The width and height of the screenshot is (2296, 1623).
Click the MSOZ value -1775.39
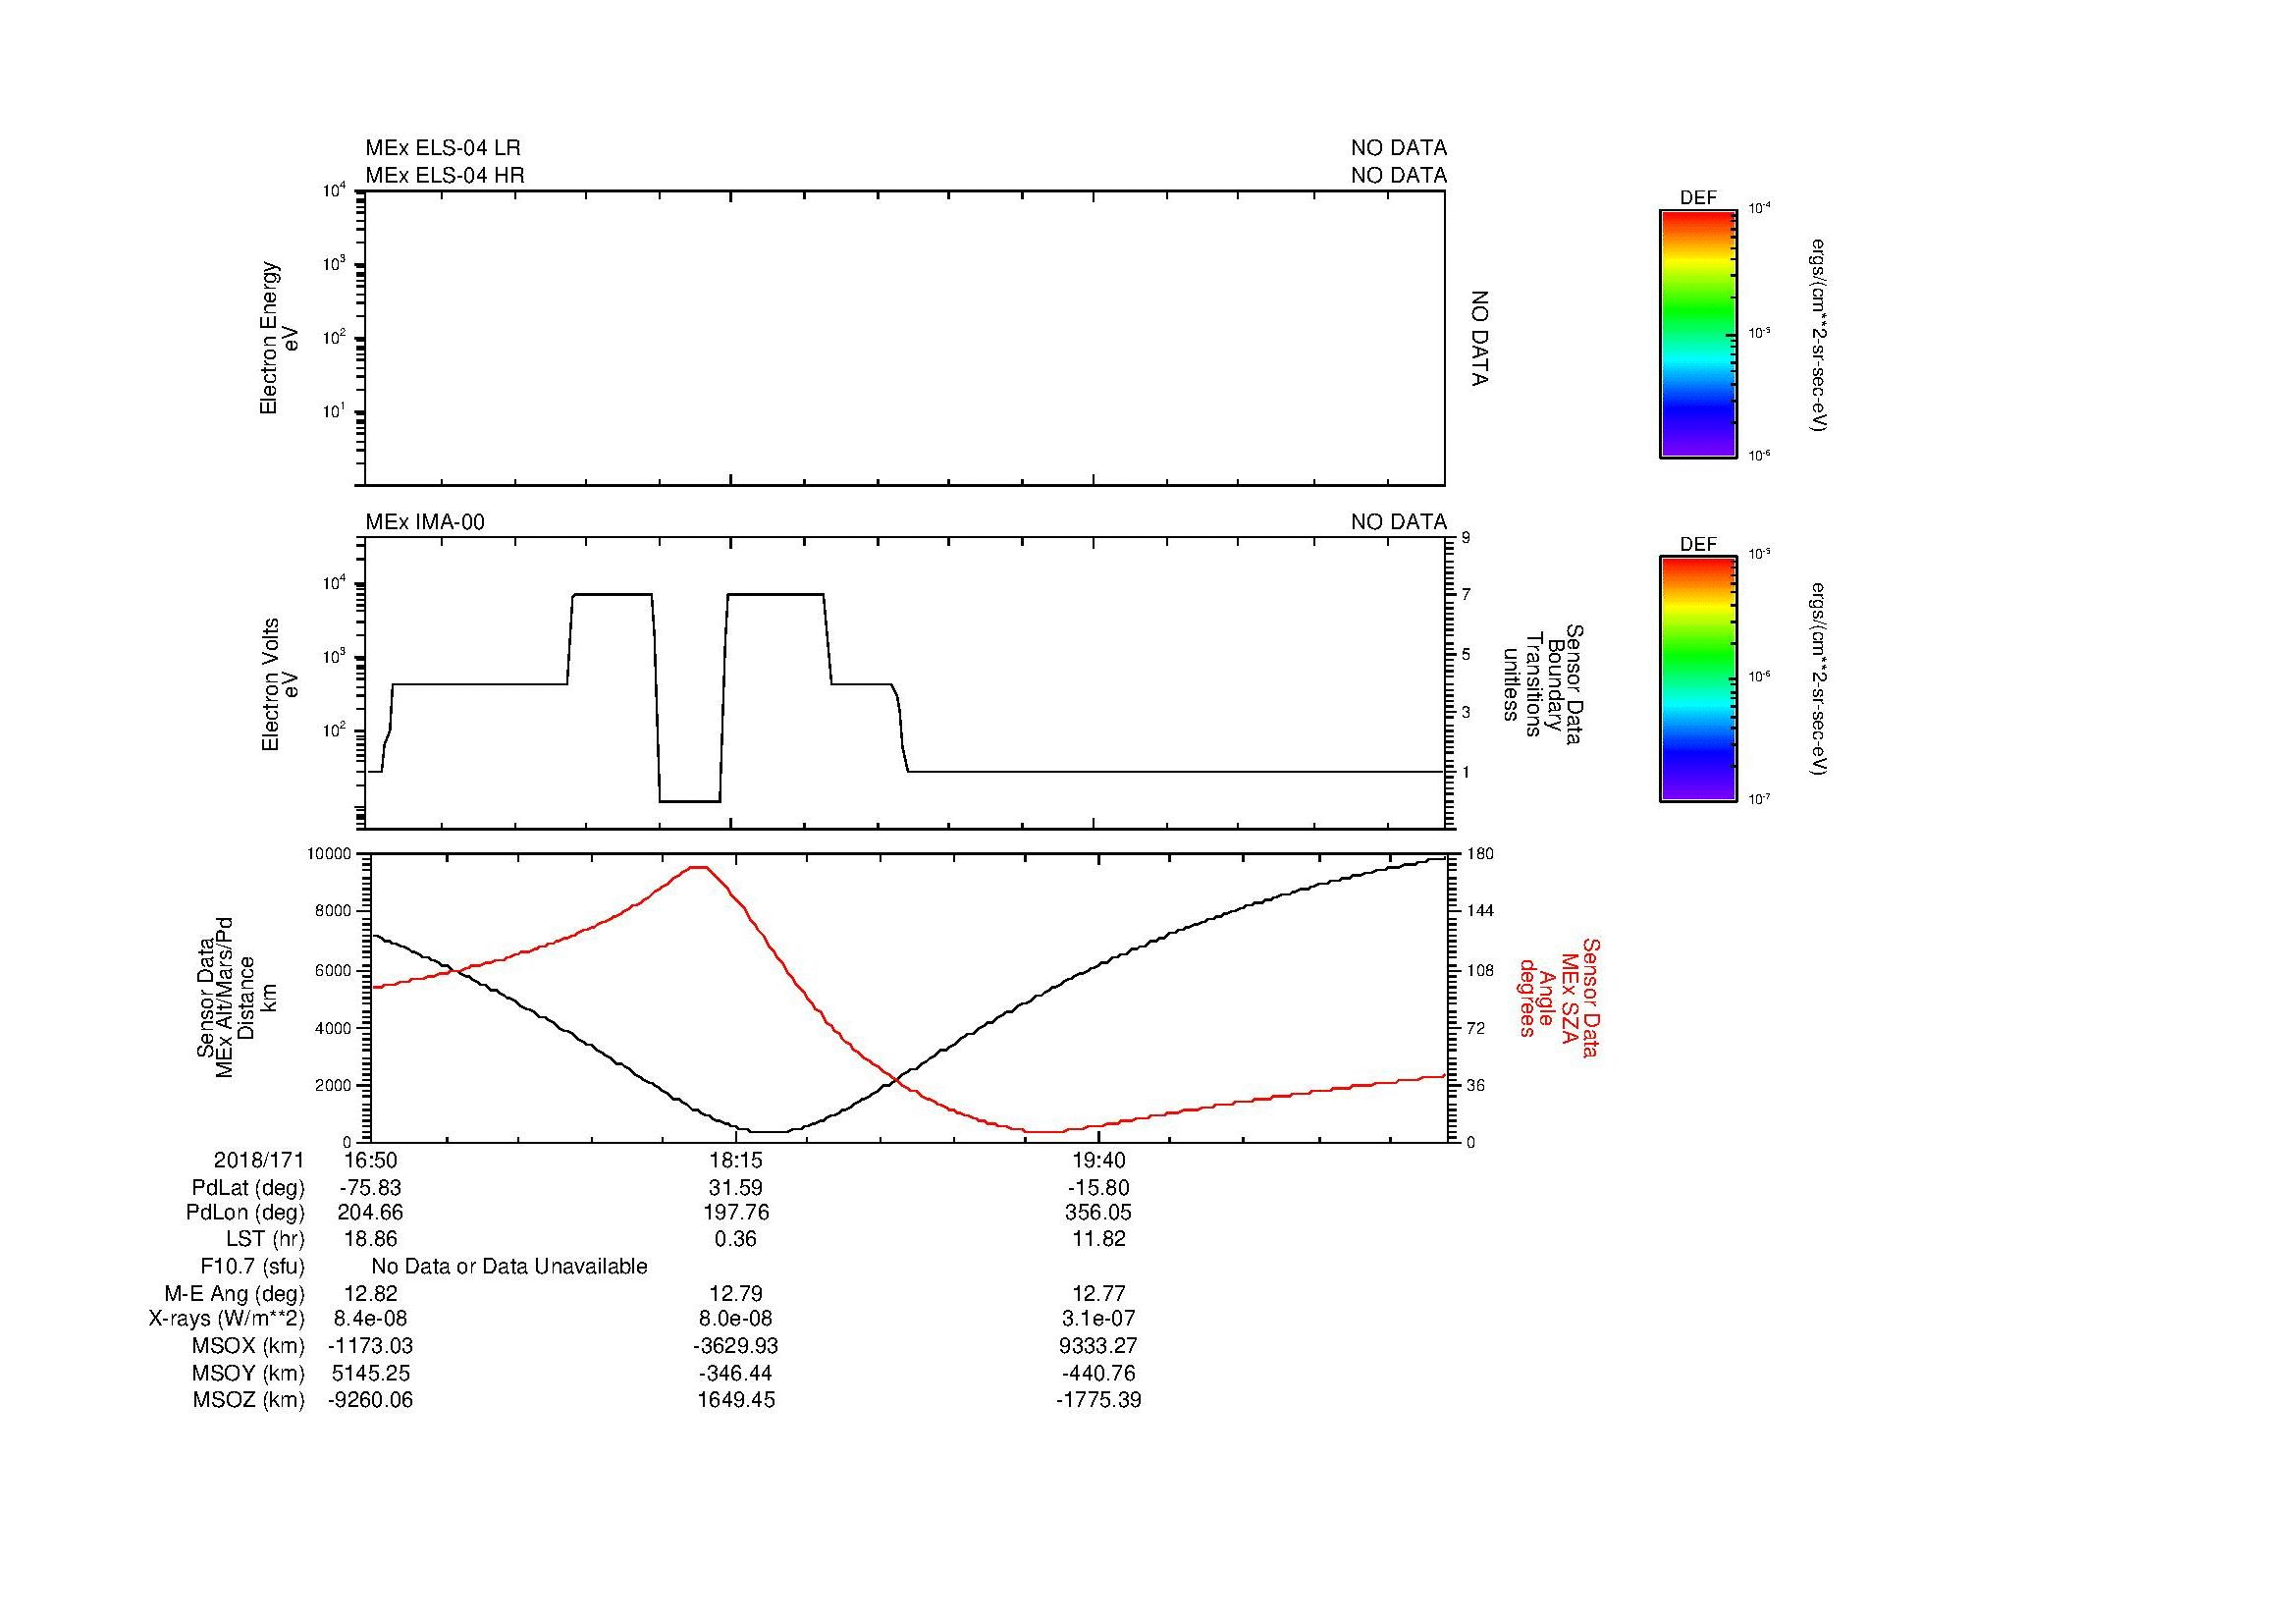(x=1099, y=1400)
